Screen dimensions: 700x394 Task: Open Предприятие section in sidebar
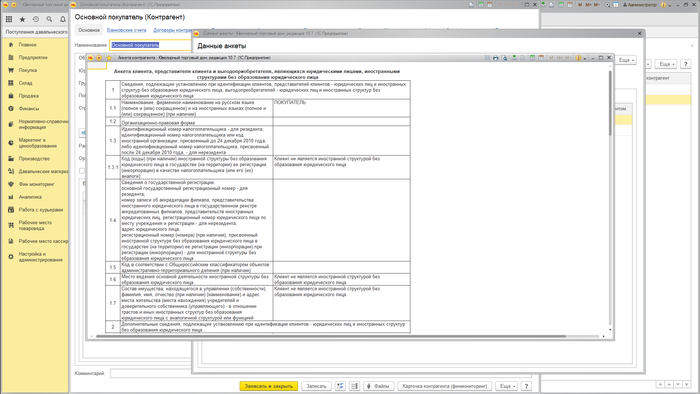[x=33, y=58]
